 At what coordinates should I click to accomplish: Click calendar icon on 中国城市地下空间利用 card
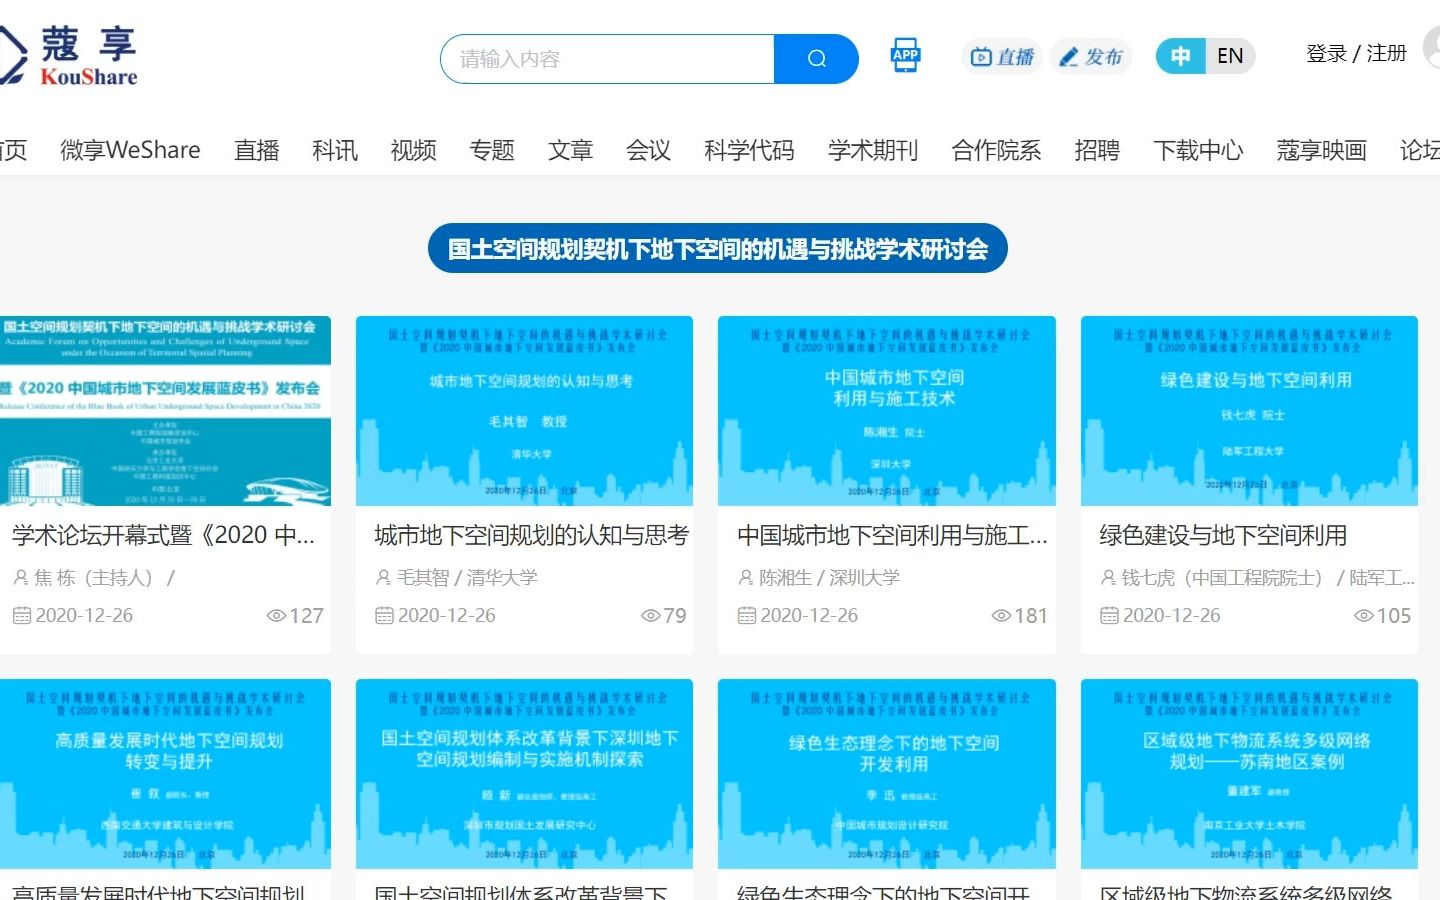746,616
